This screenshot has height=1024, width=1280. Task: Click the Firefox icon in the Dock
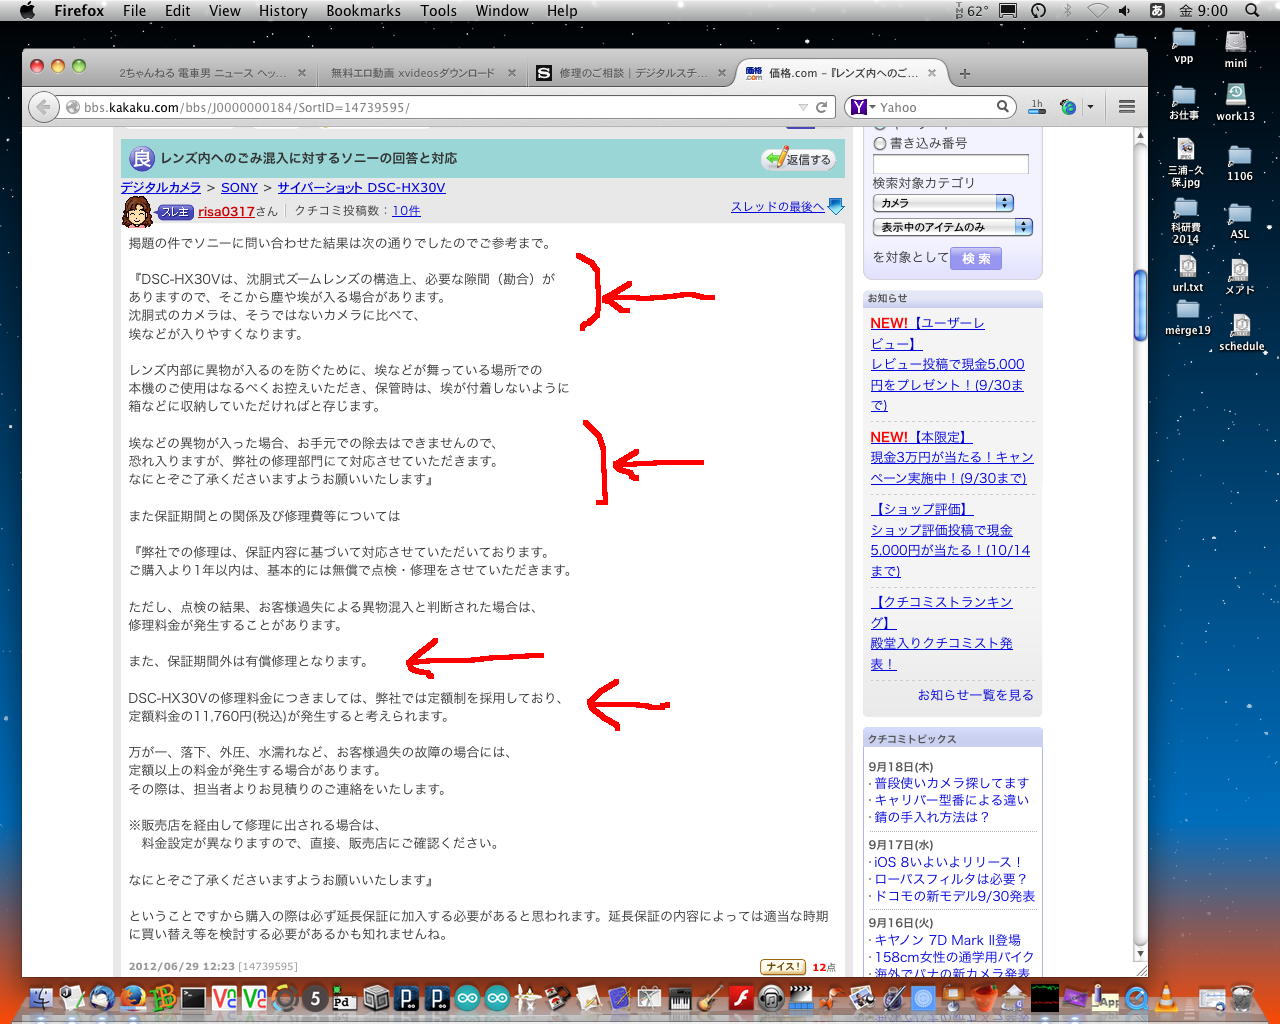pos(132,998)
